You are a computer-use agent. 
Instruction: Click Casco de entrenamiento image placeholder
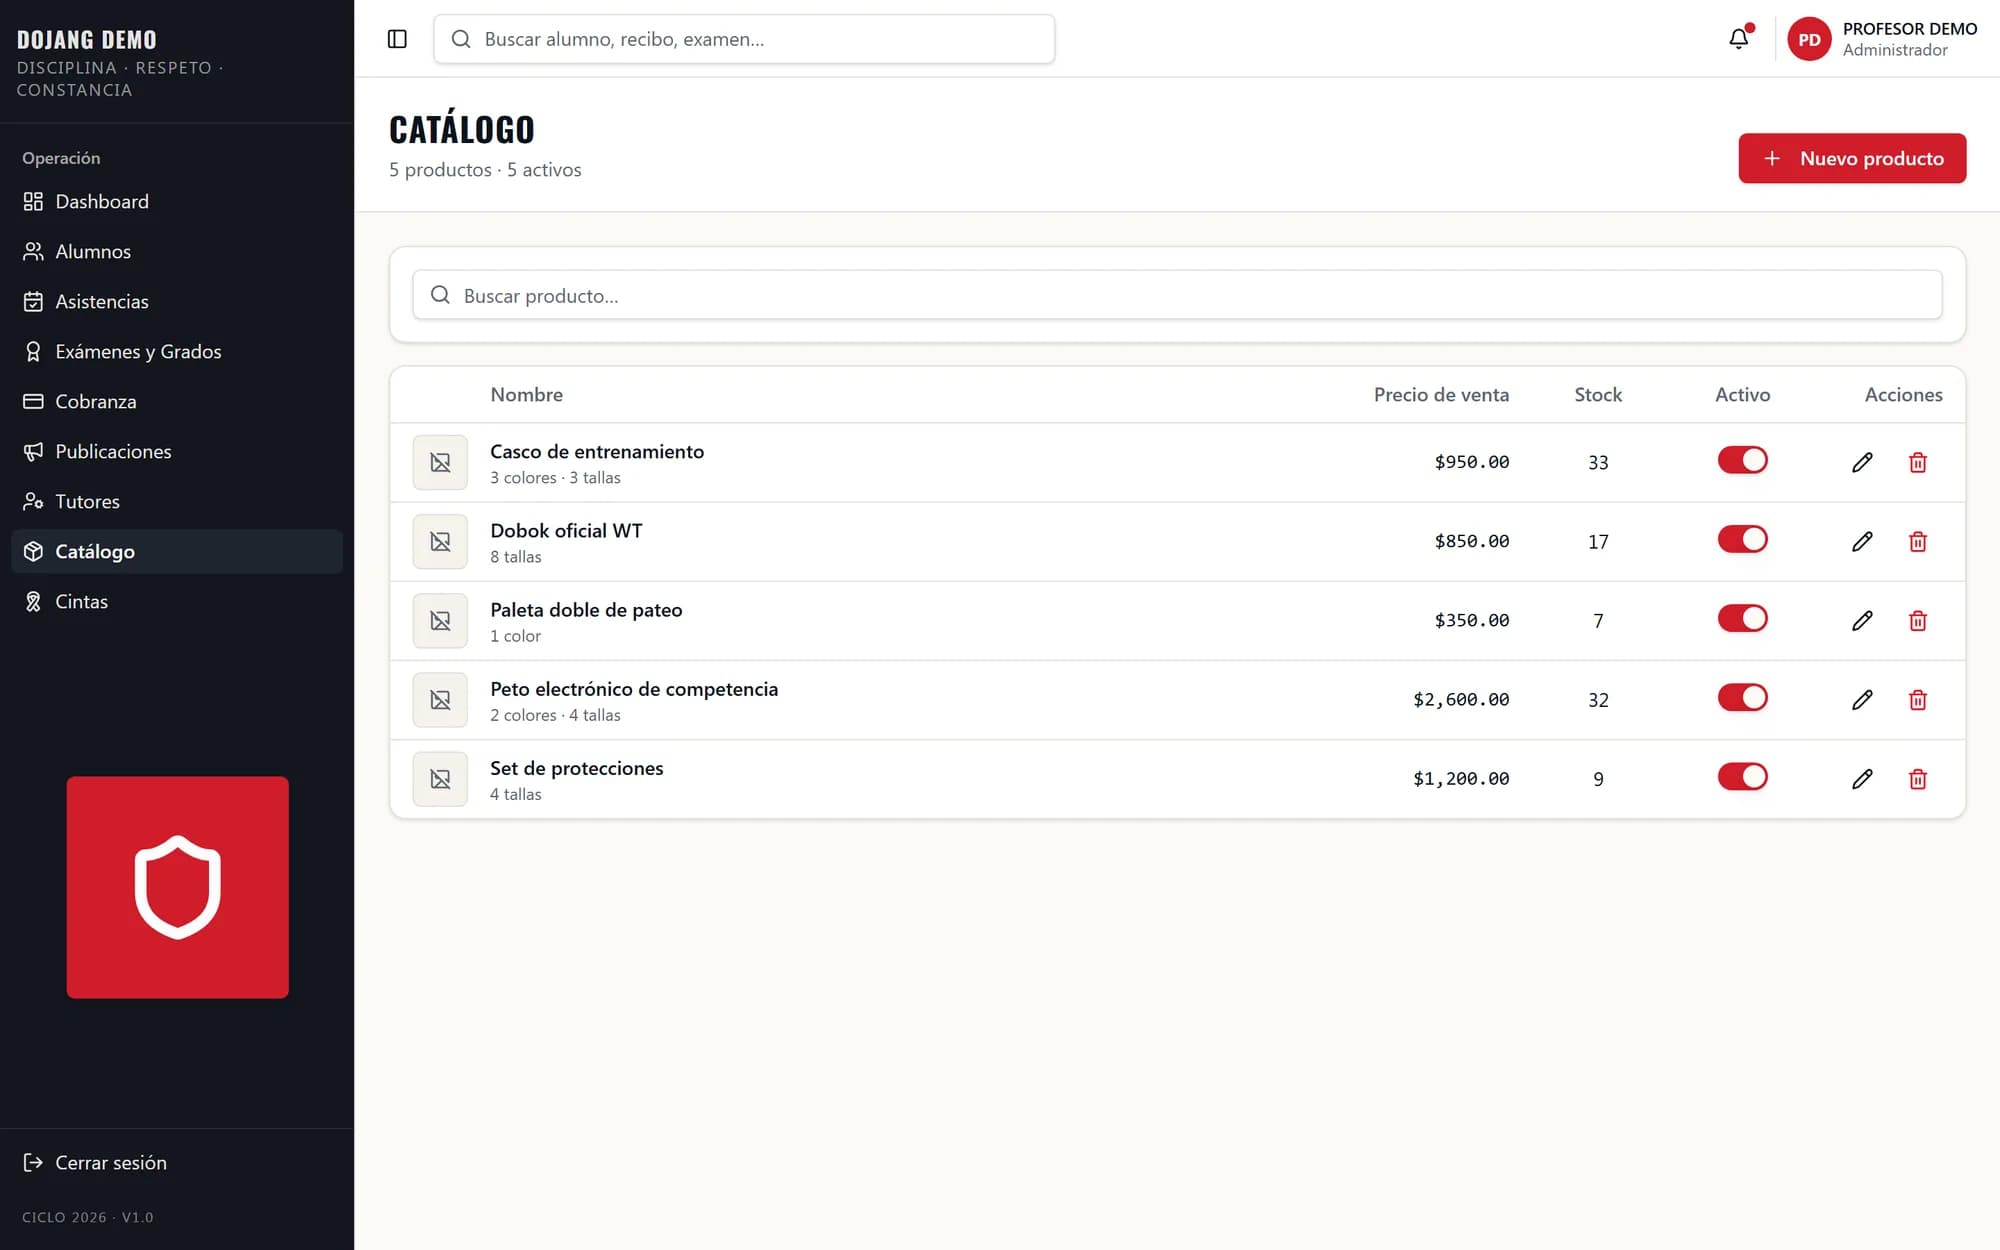(x=440, y=462)
